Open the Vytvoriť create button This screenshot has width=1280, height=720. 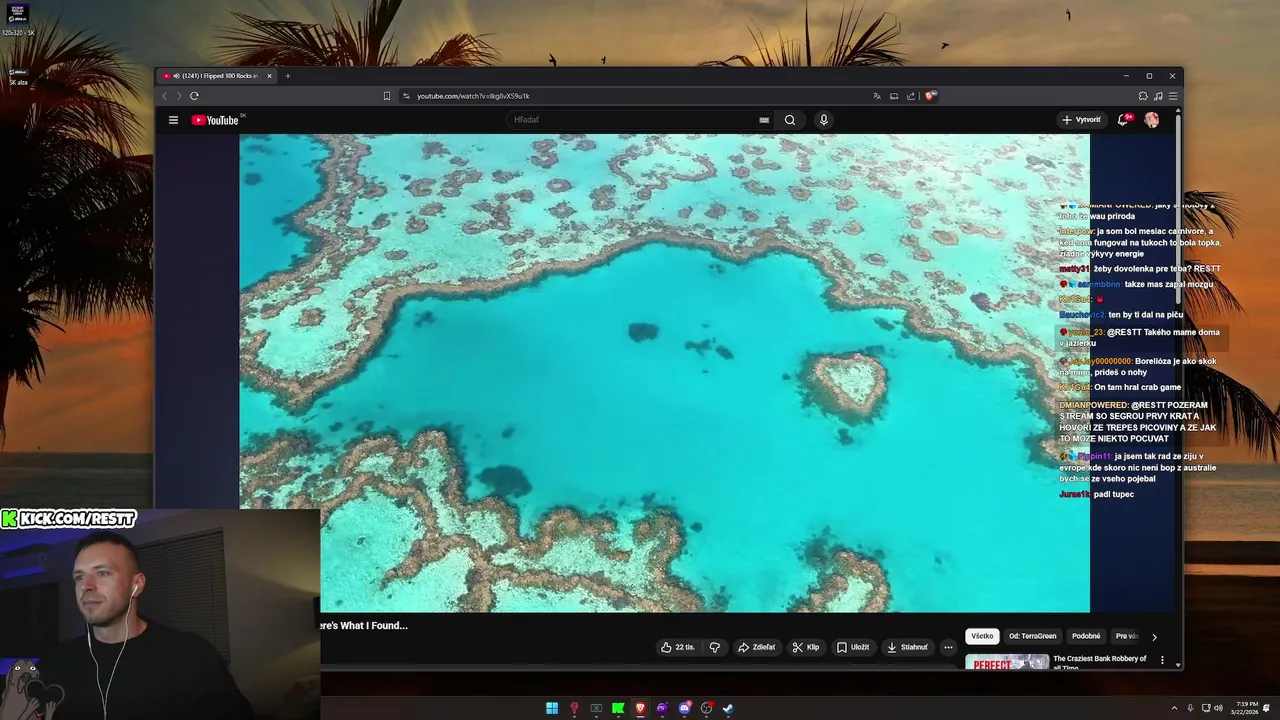pos(1081,120)
